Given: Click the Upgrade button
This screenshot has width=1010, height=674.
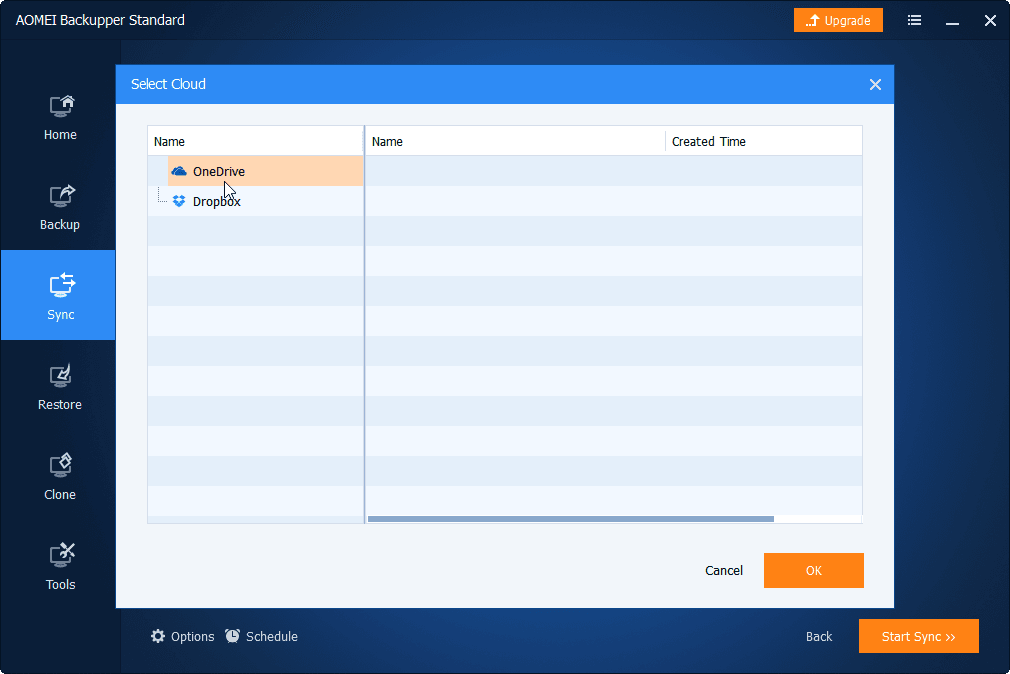Looking at the screenshot, I should point(838,21).
